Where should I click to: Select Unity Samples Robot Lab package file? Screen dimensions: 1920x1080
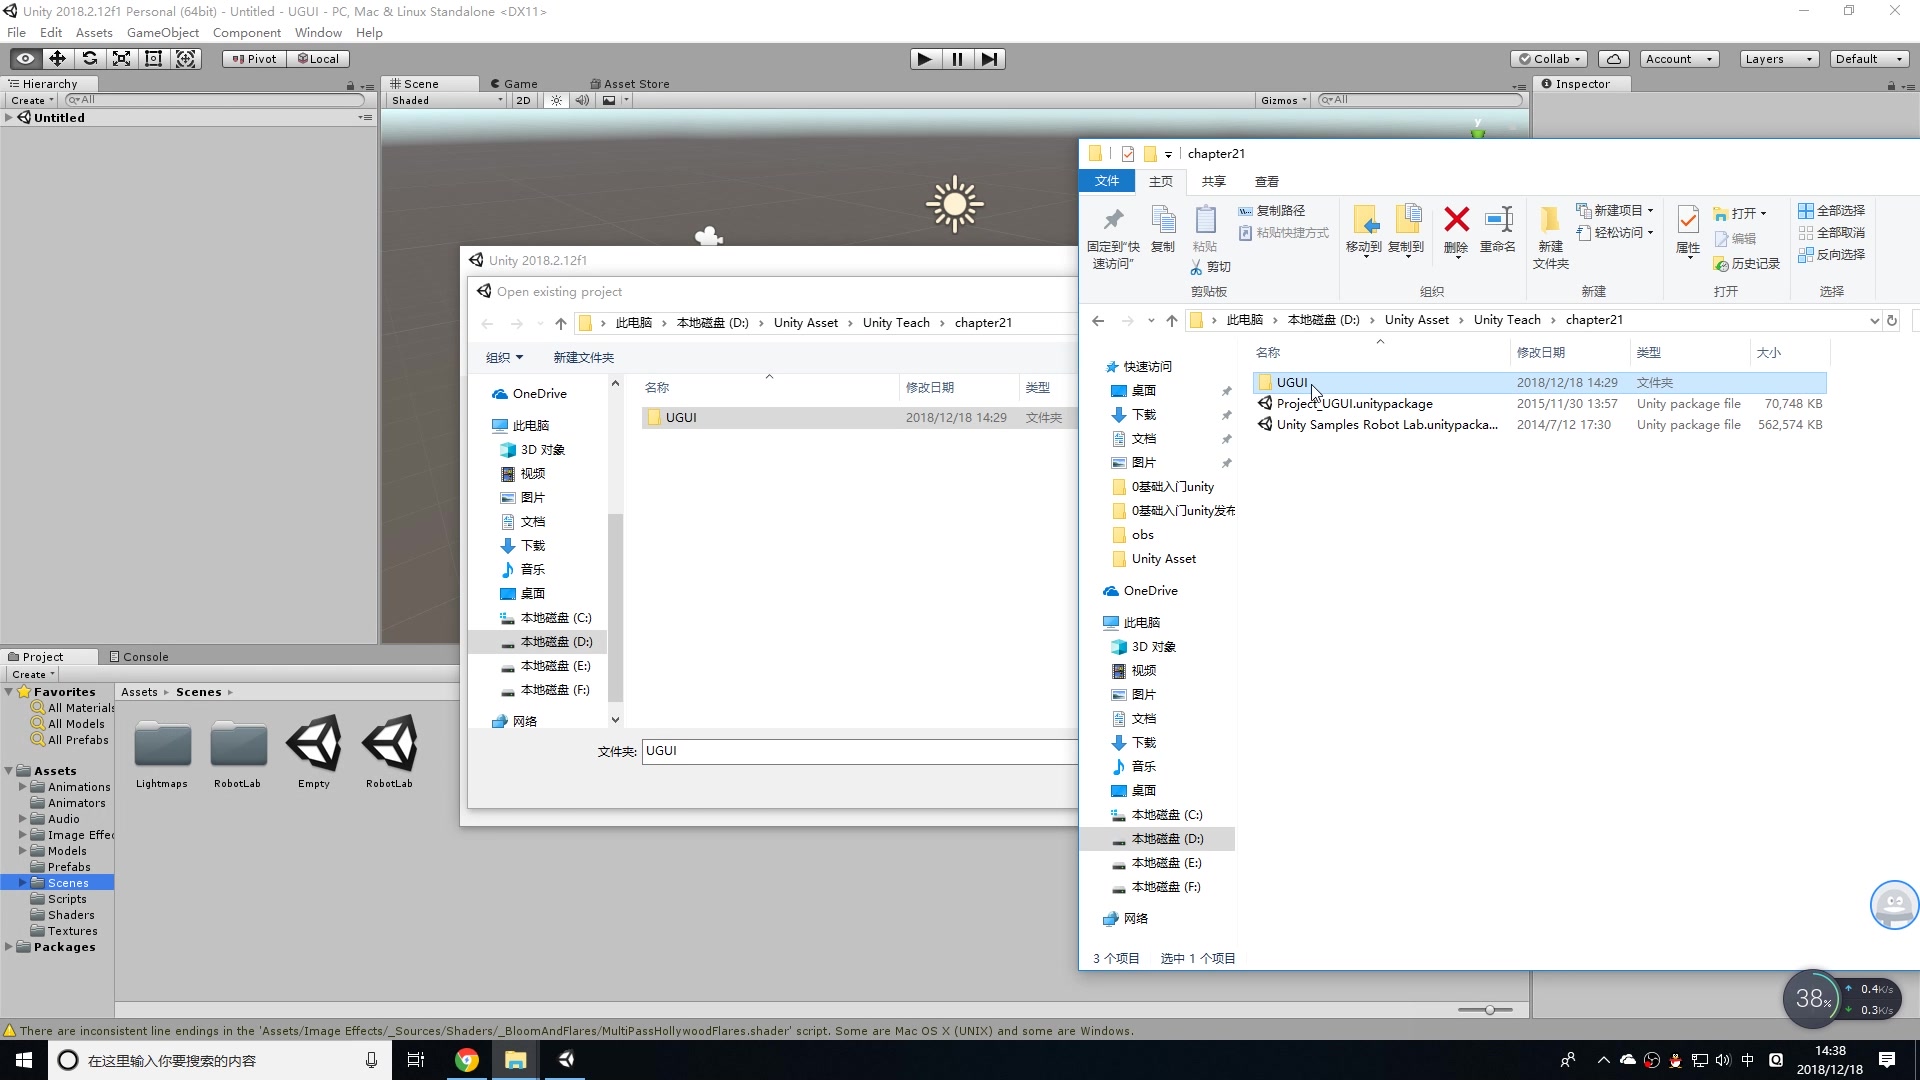pyautogui.click(x=1540, y=425)
